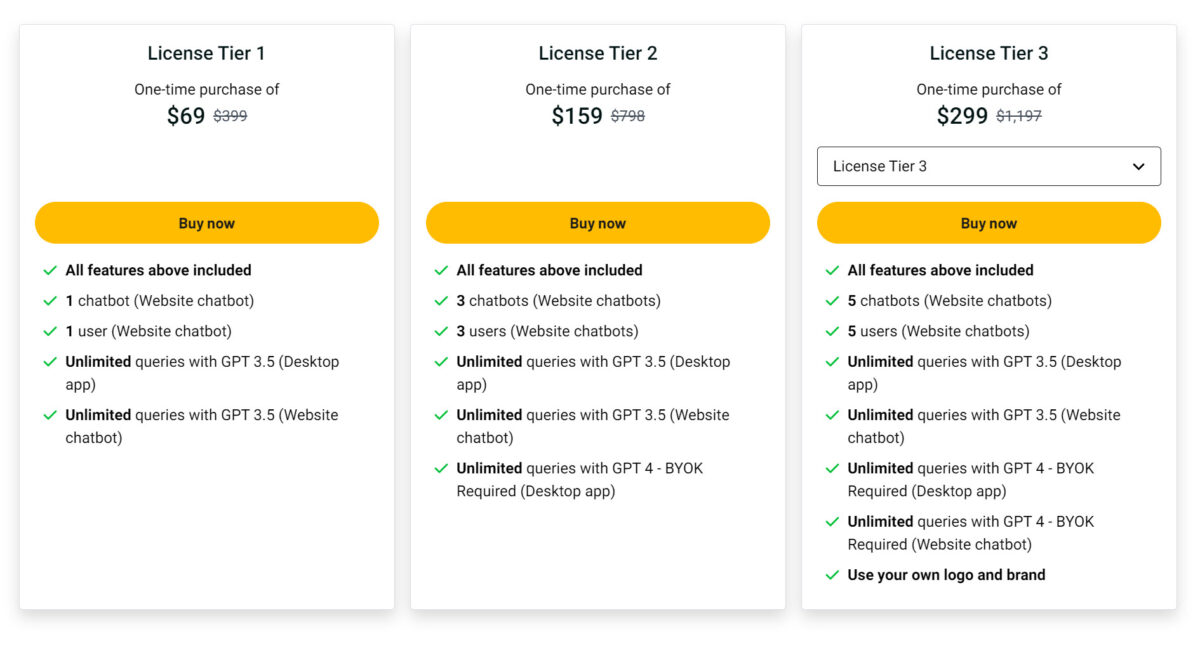Open the License Tier 3 dropdown
Viewport: 1200px width, 653px height.
[988, 166]
